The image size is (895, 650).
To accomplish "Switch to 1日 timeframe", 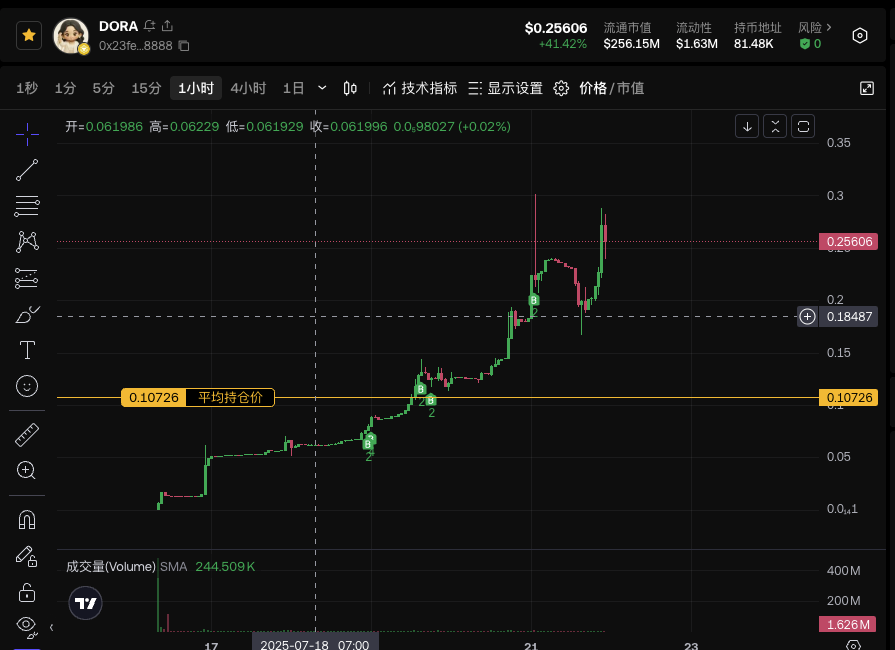I will [x=293, y=88].
